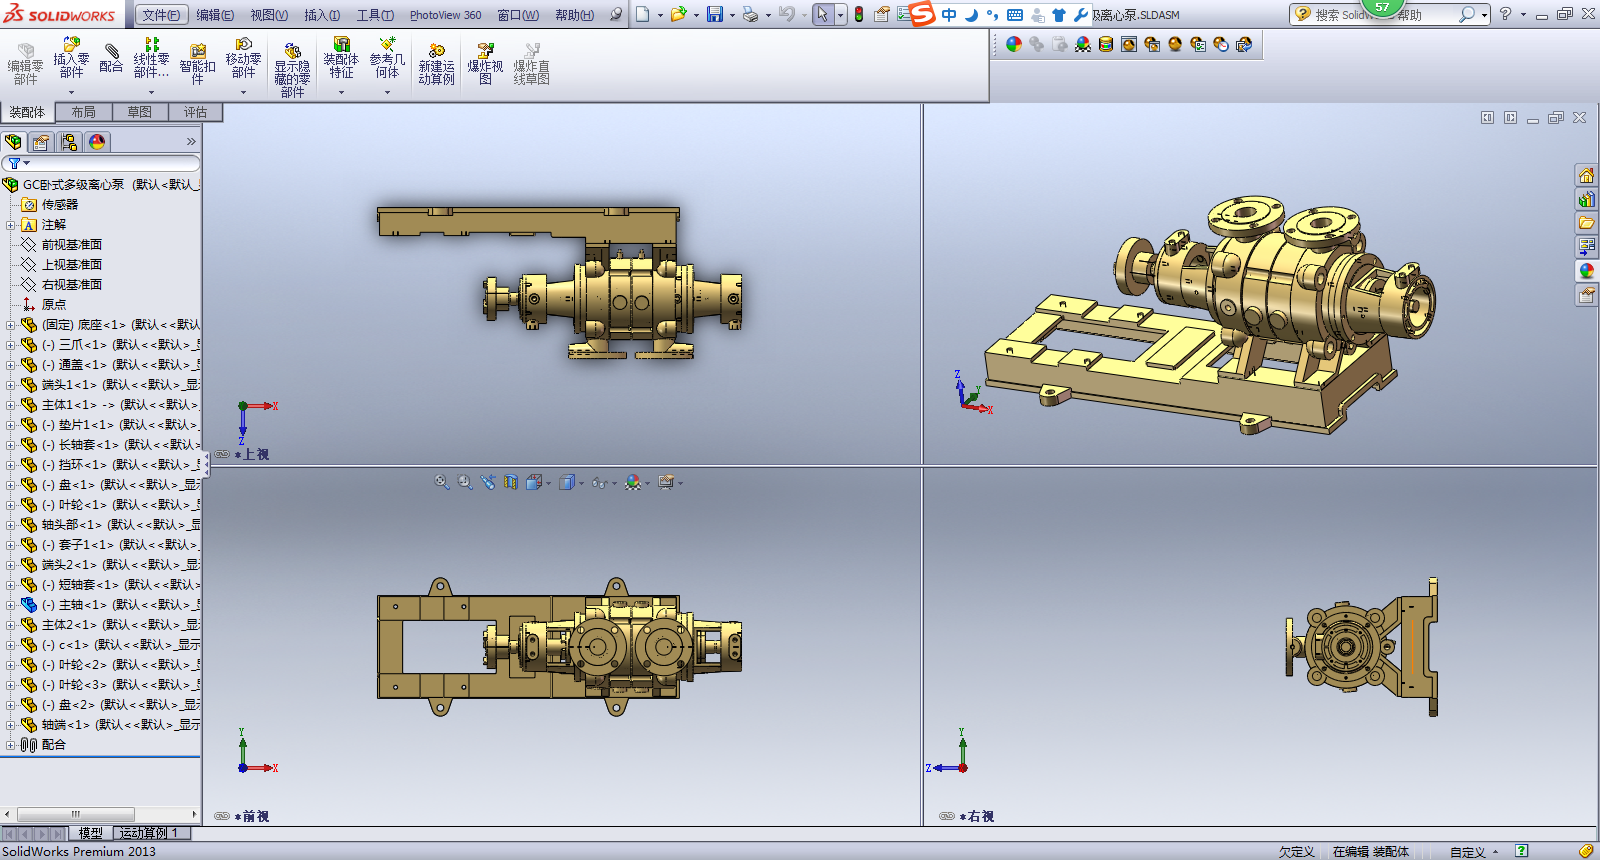Save the document with the floppy icon
The image size is (1600, 860).
pos(715,14)
